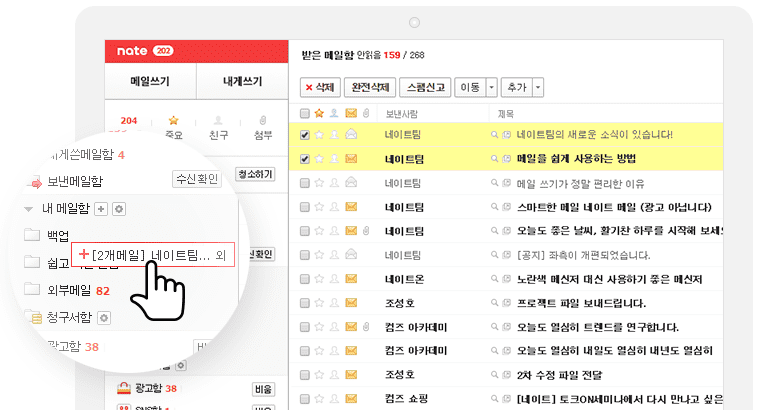Open the 외부메일 82 folder

click(x=78, y=291)
